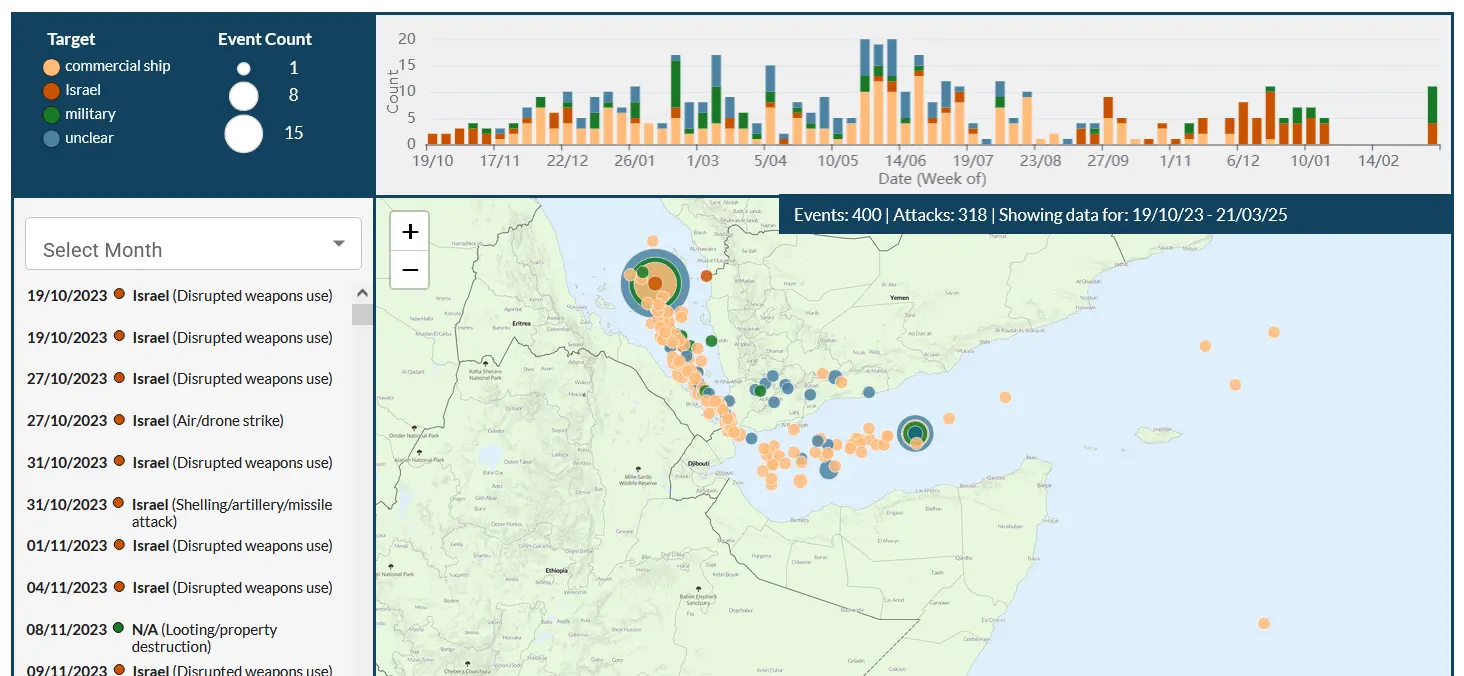Click the unclear target legend swatch
Viewport: 1464px width, 676px height.
pos(52,139)
